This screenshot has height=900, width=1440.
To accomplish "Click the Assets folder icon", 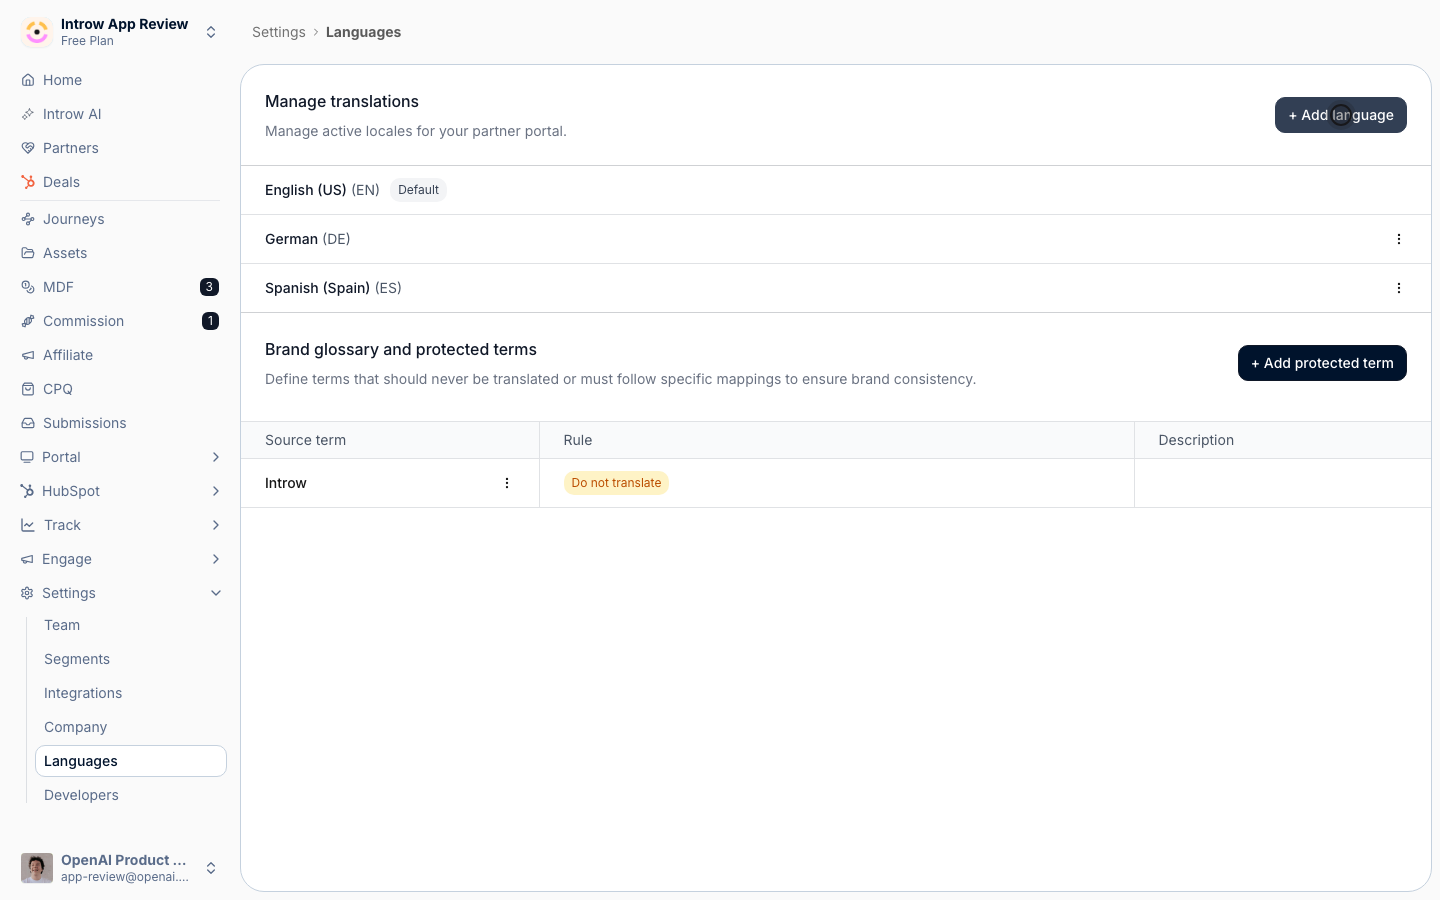I will coord(28,253).
